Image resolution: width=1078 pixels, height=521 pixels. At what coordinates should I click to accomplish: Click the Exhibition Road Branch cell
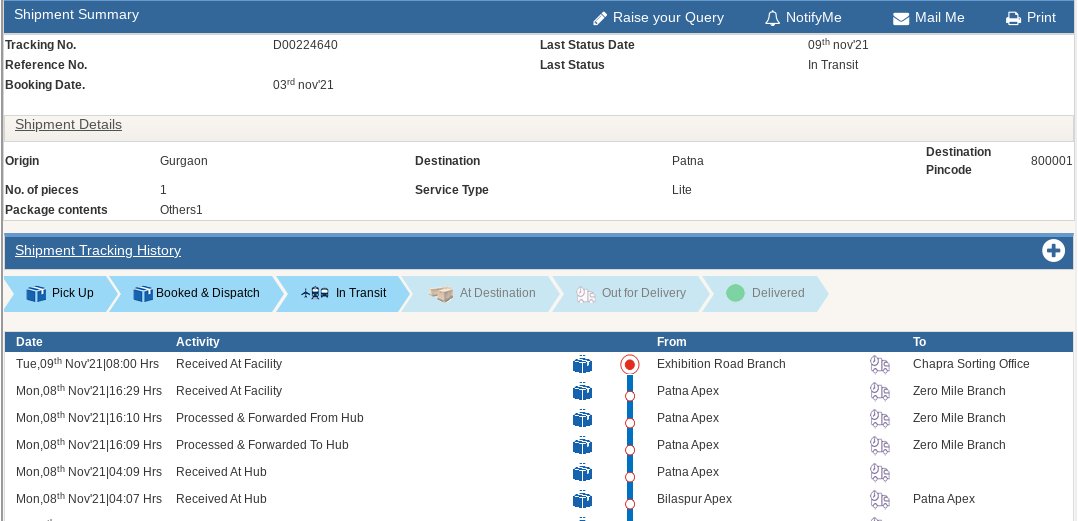(x=721, y=364)
